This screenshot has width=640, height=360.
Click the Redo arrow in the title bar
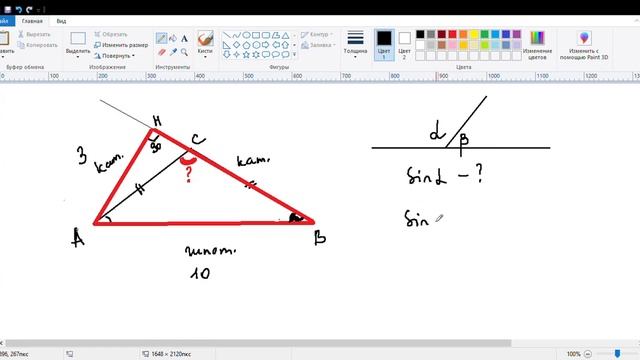[29, 9]
